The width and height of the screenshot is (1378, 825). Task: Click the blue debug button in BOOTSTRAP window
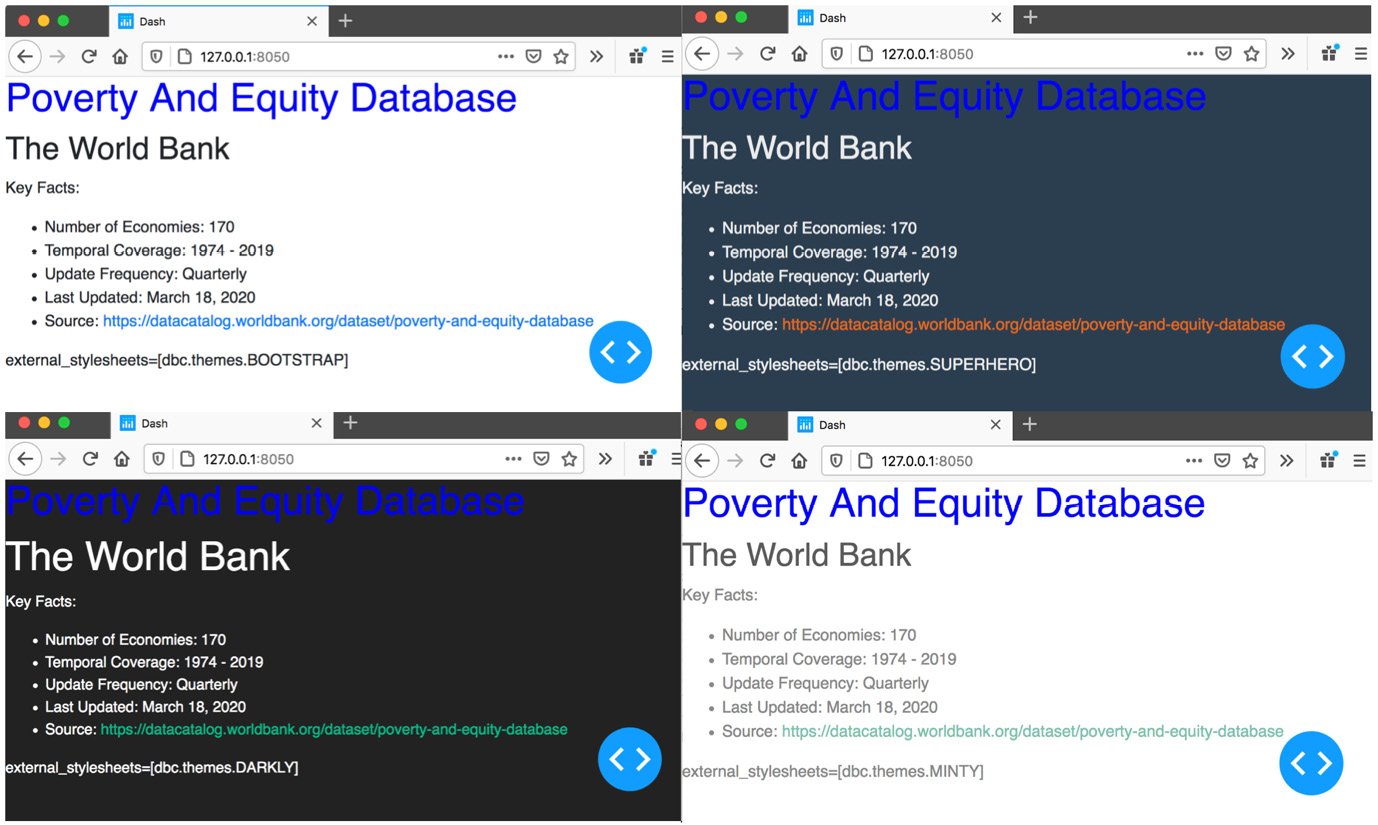tap(621, 352)
